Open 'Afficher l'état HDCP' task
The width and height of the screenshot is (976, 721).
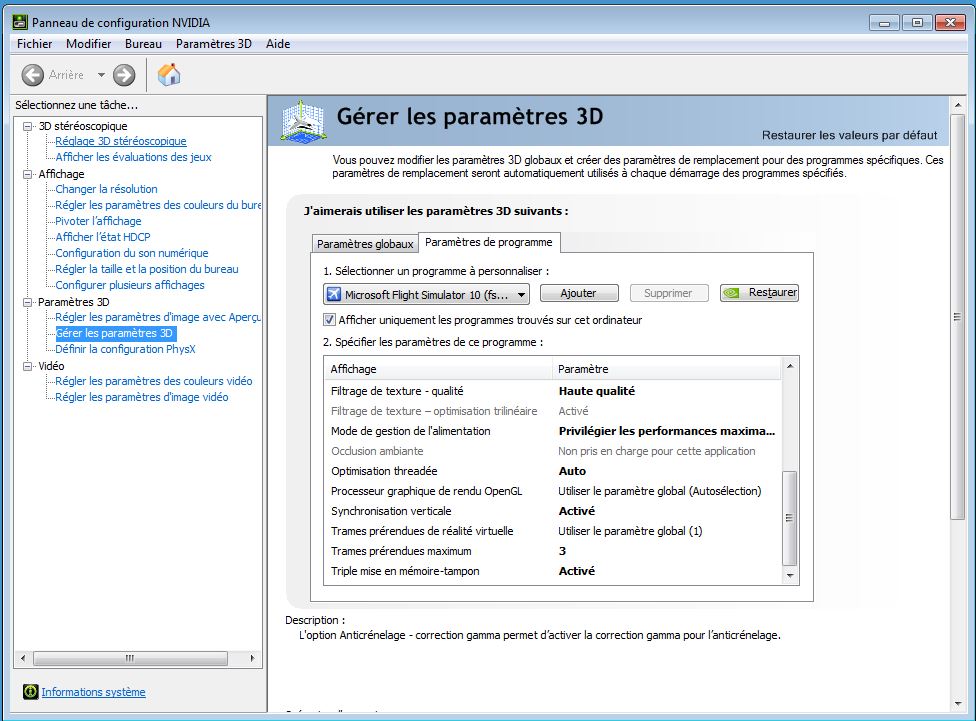tap(103, 237)
